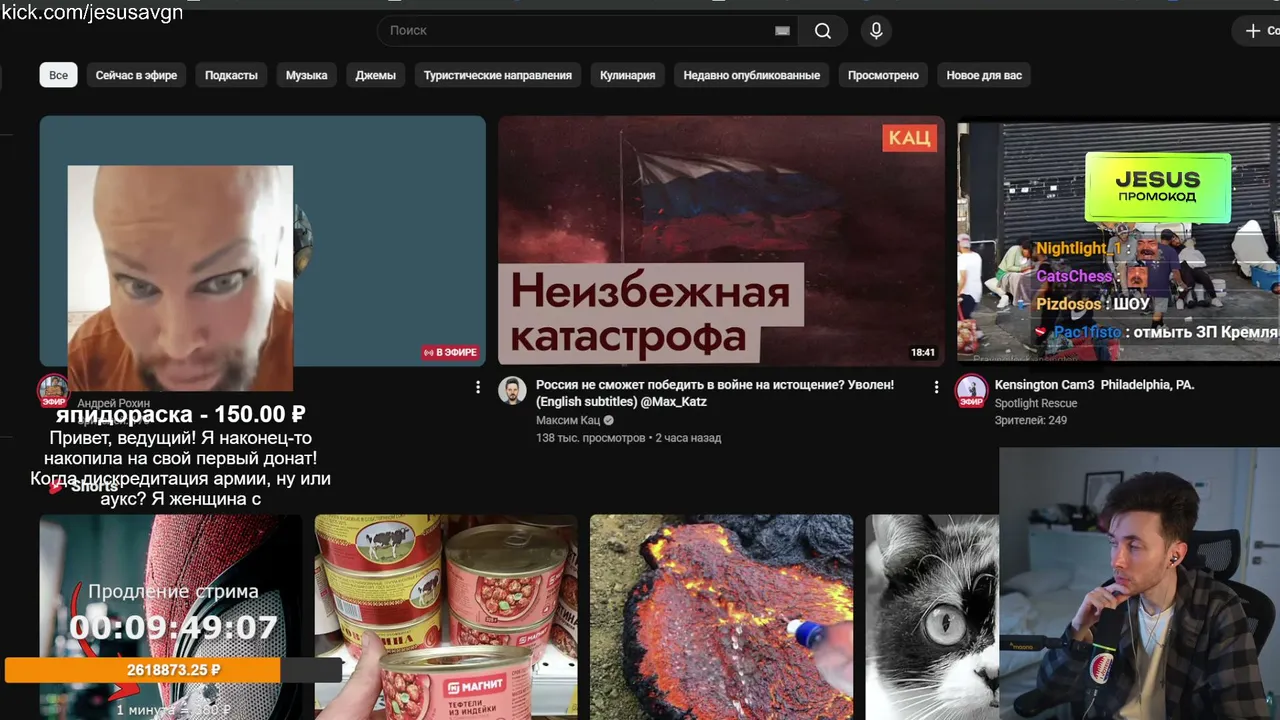The width and height of the screenshot is (1280, 720).
Task: Open the Spotlight Rescue channel avatar
Action: point(971,391)
